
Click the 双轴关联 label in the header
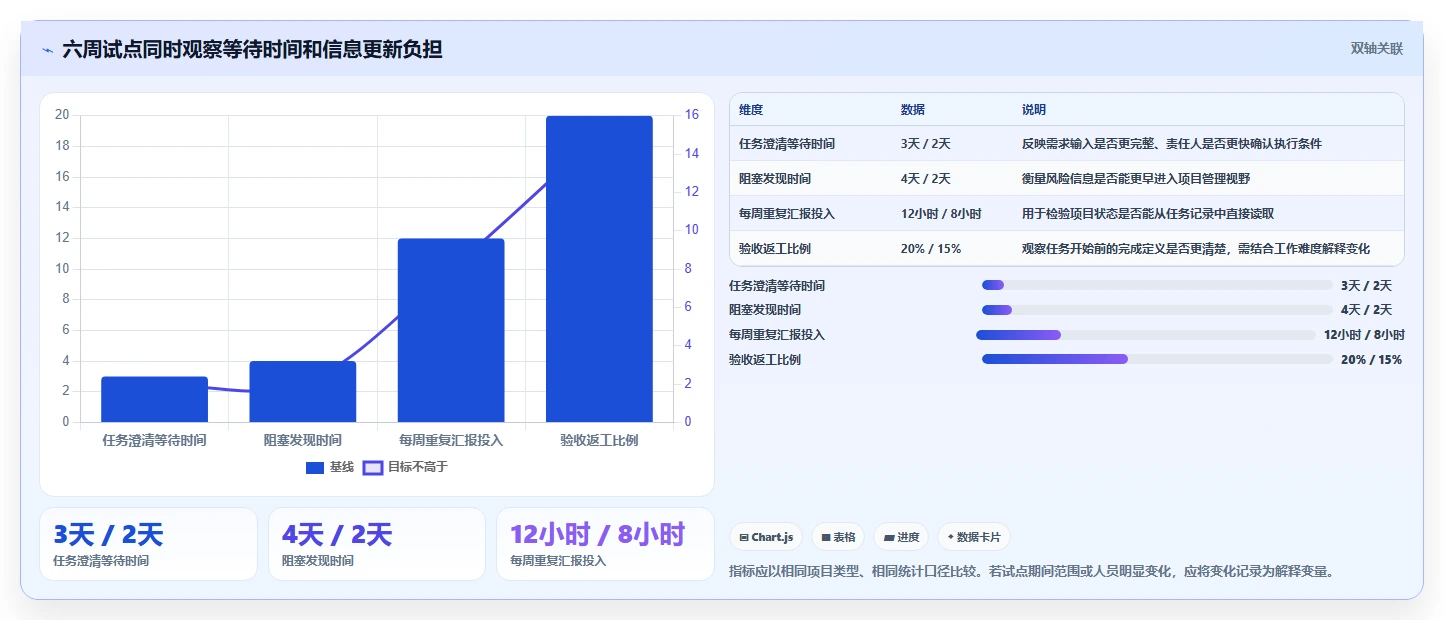pyautogui.click(x=1377, y=48)
